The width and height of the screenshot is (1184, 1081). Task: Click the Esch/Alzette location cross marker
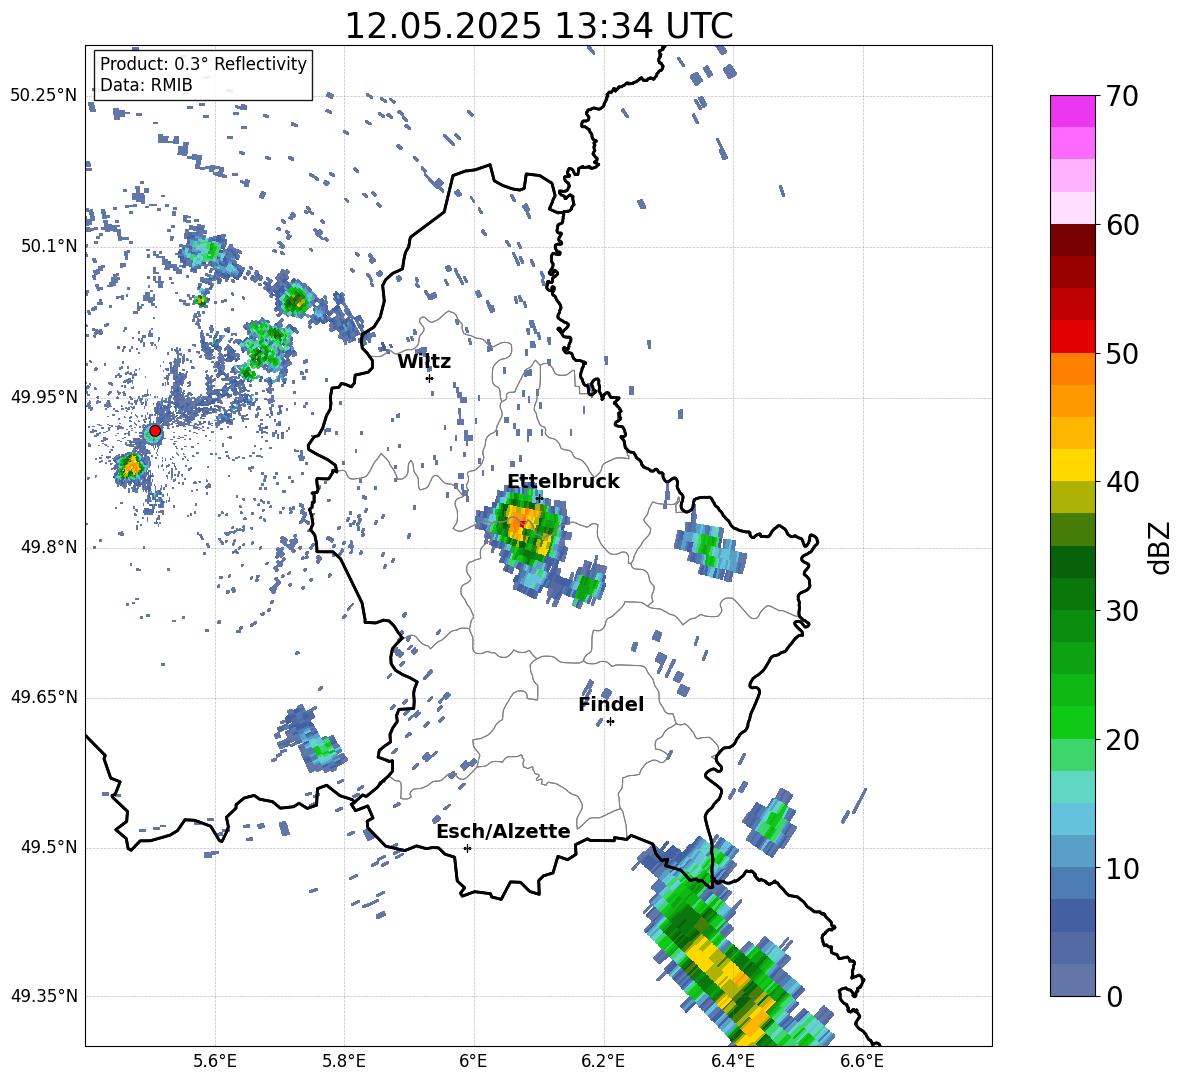(x=467, y=848)
